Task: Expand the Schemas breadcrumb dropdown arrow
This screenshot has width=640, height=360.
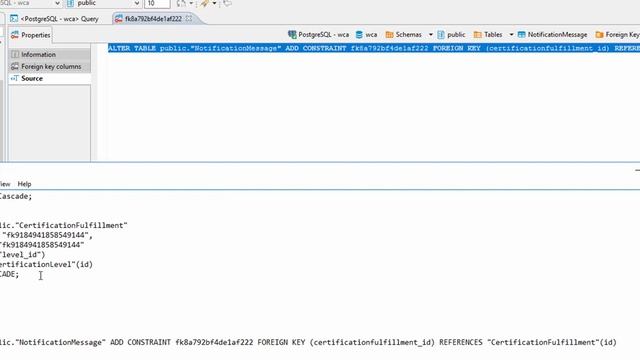Action: pos(431,35)
